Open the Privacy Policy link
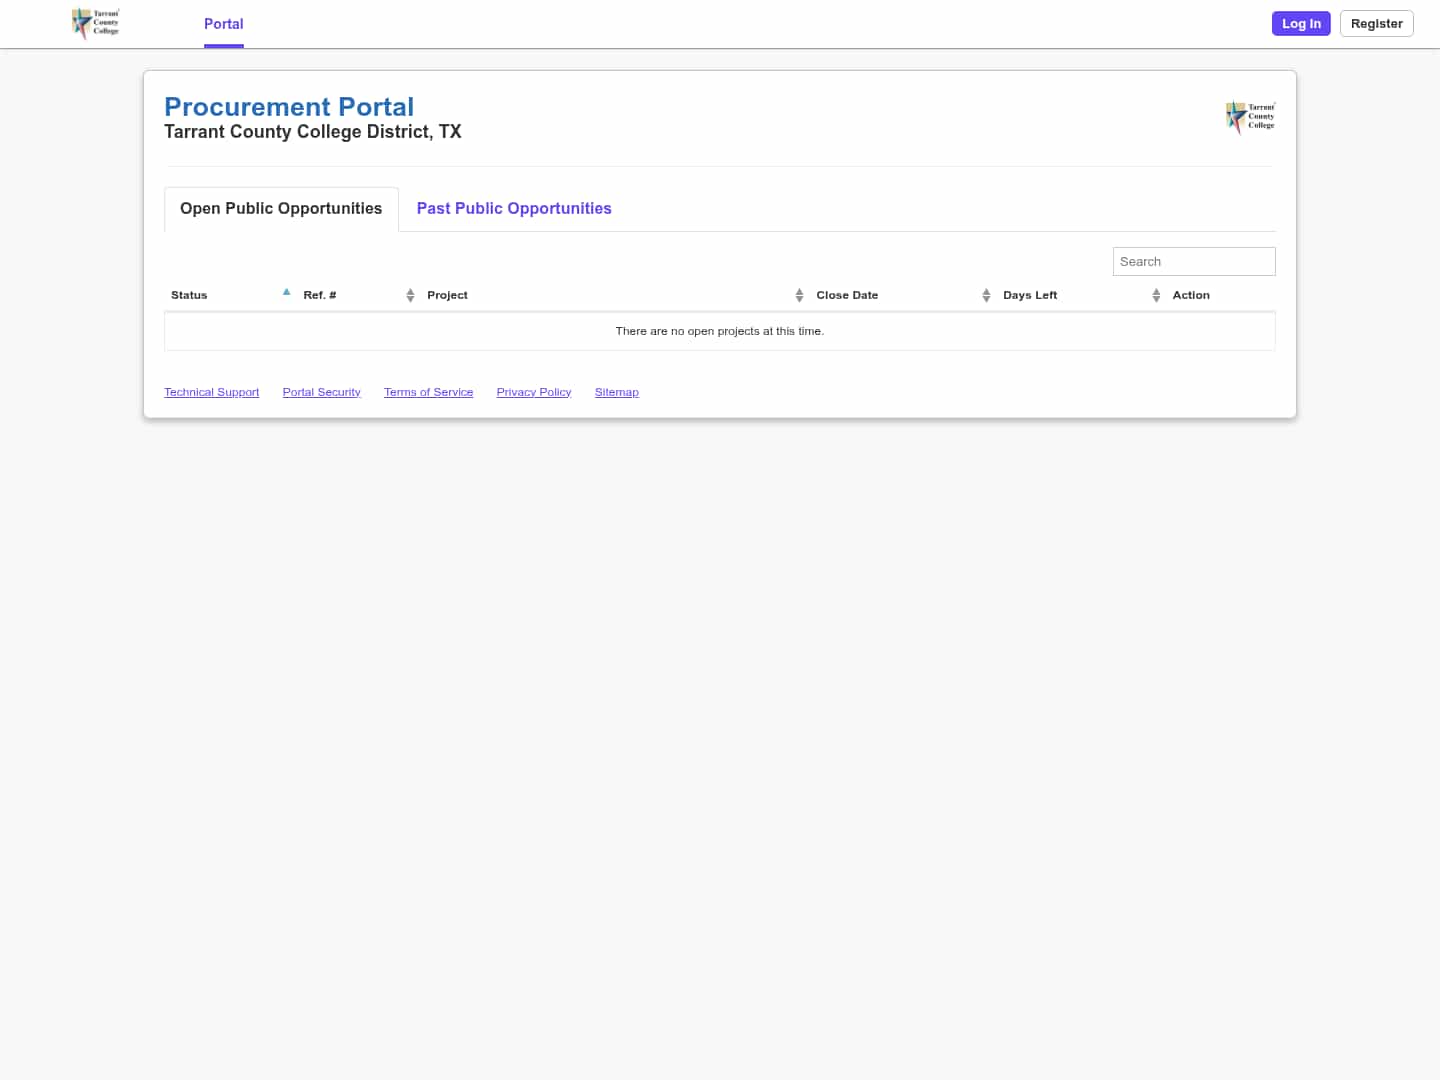 click(534, 392)
